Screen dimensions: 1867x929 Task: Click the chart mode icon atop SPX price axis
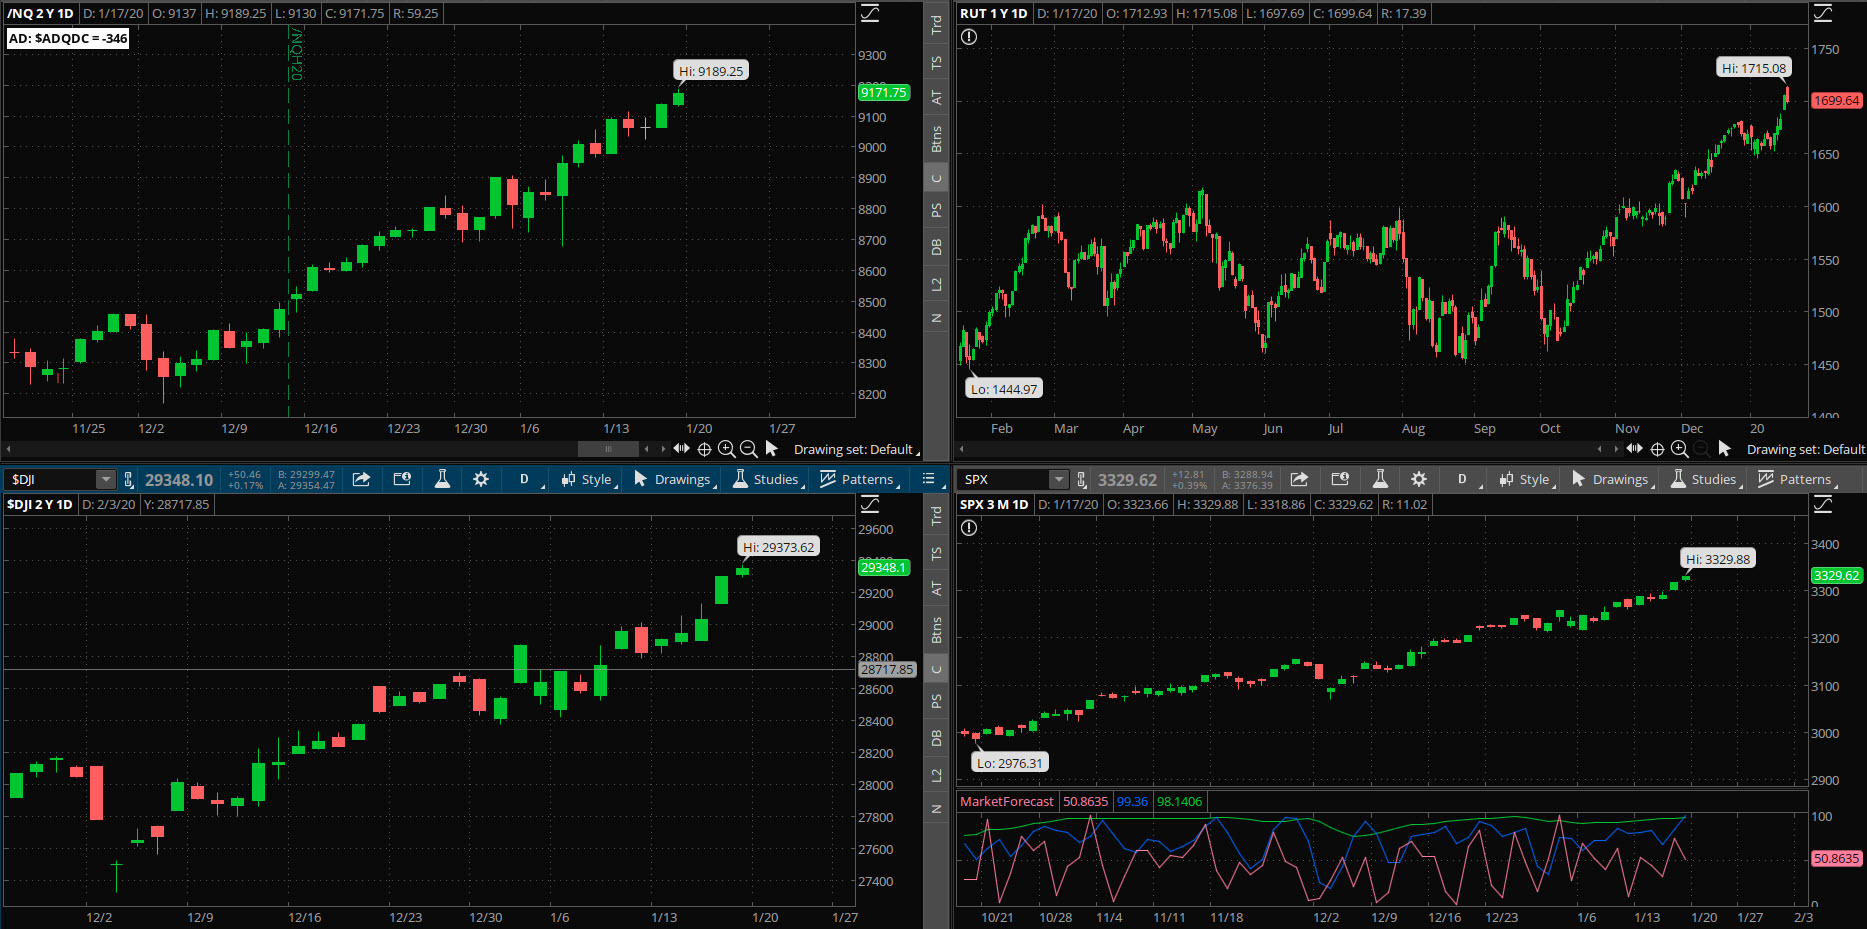click(x=1823, y=504)
